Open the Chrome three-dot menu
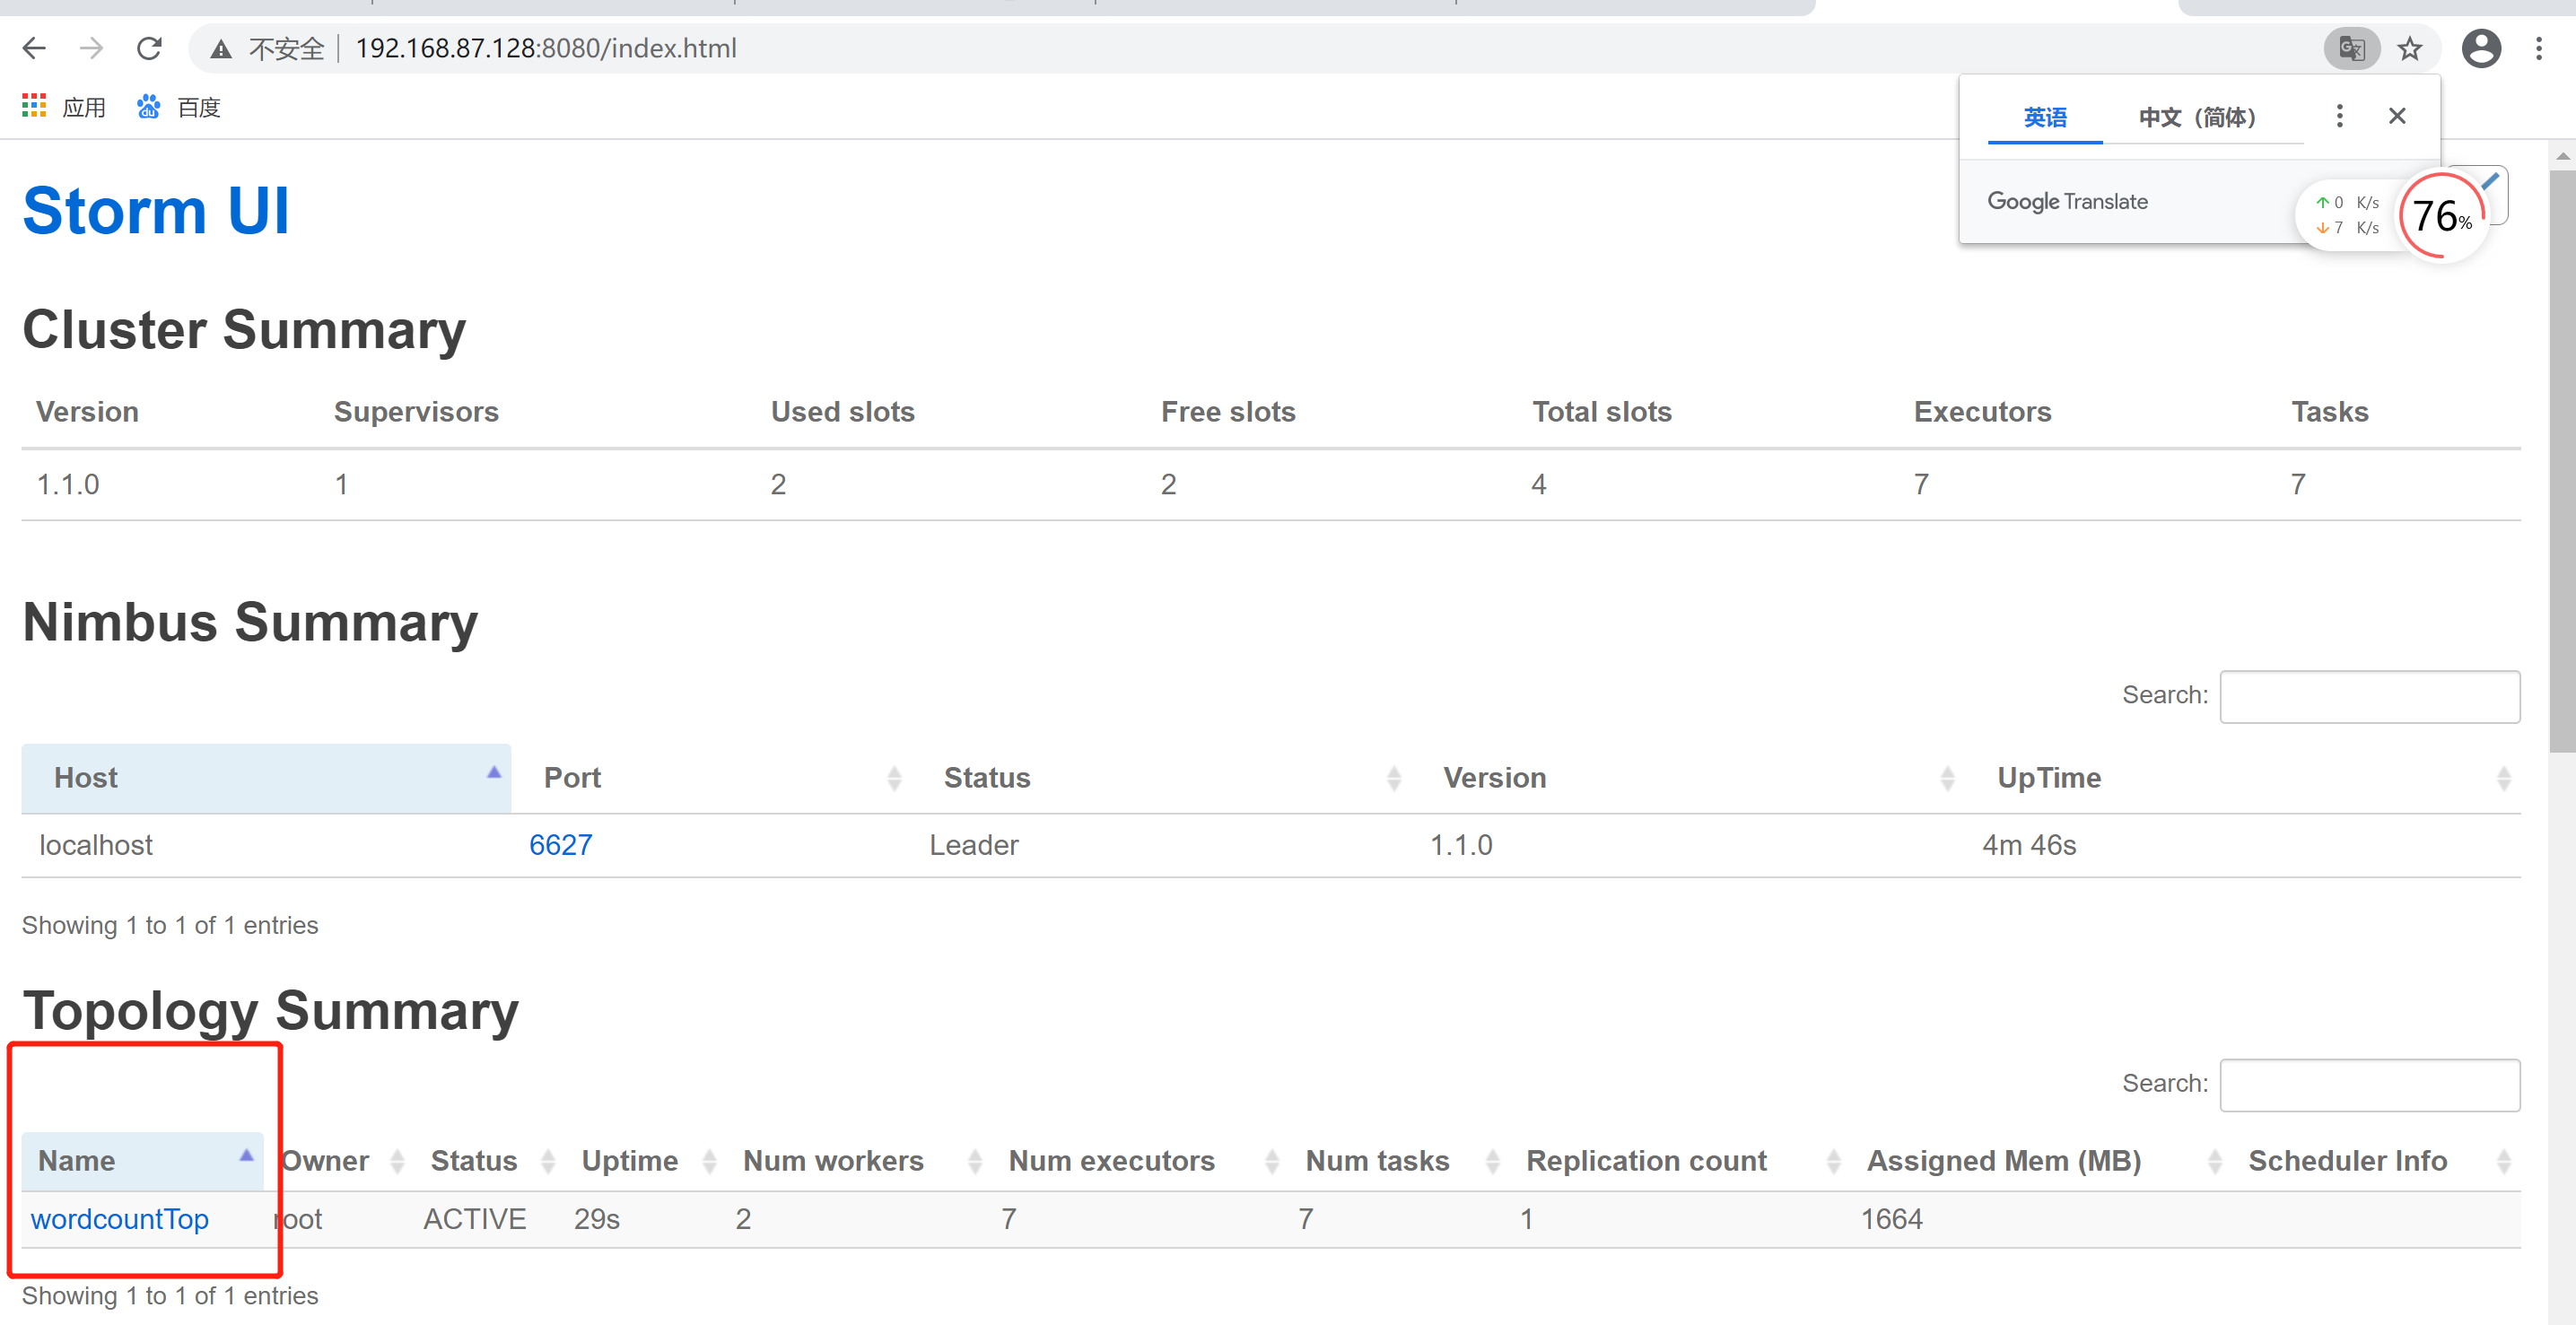The height and width of the screenshot is (1325, 2576). [x=2539, y=48]
